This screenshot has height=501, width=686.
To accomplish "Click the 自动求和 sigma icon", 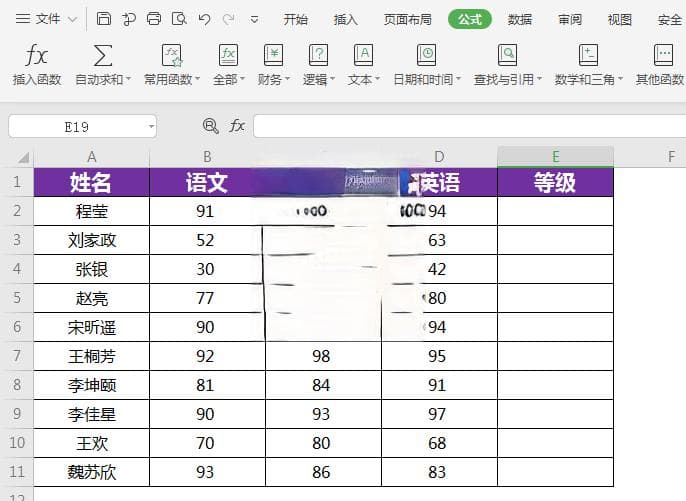I will tap(103, 56).
